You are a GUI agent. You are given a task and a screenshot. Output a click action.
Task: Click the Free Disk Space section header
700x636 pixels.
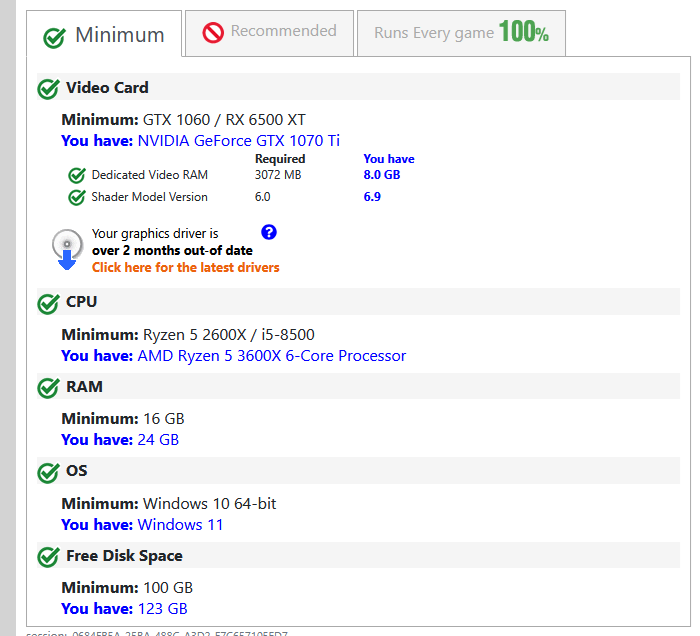point(358,555)
